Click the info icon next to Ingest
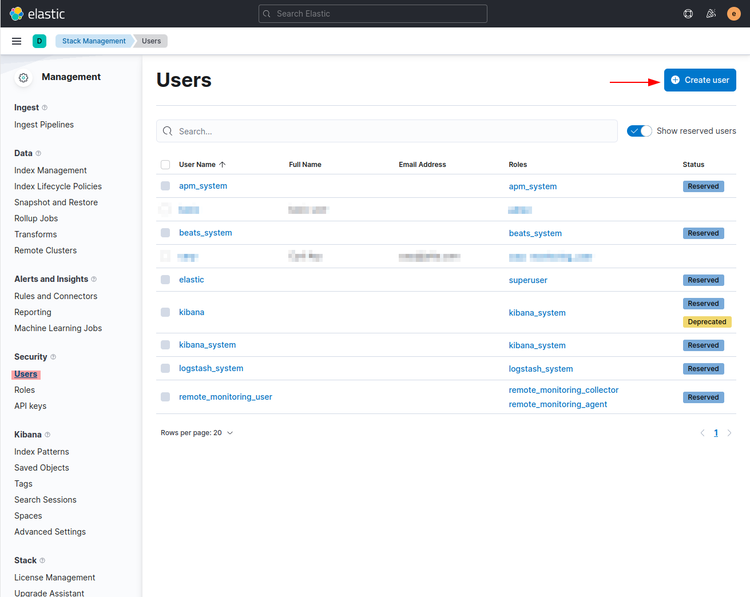The image size is (750, 597). [x=44, y=108]
